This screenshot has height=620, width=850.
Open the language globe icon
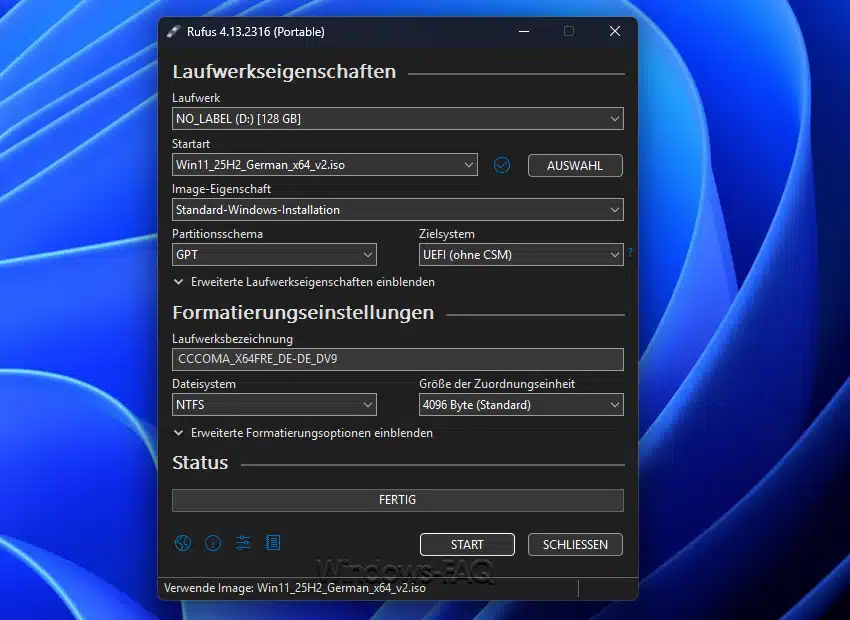[x=182, y=543]
